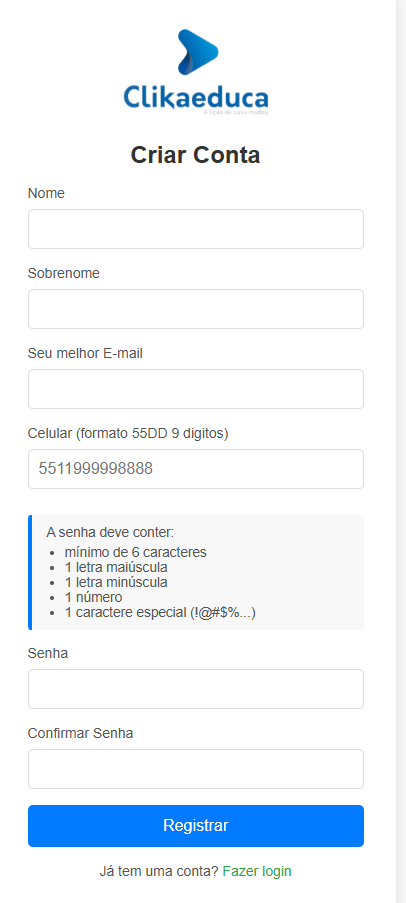
Task: Click the "Já tem uma conta?" text
Action: (159, 871)
